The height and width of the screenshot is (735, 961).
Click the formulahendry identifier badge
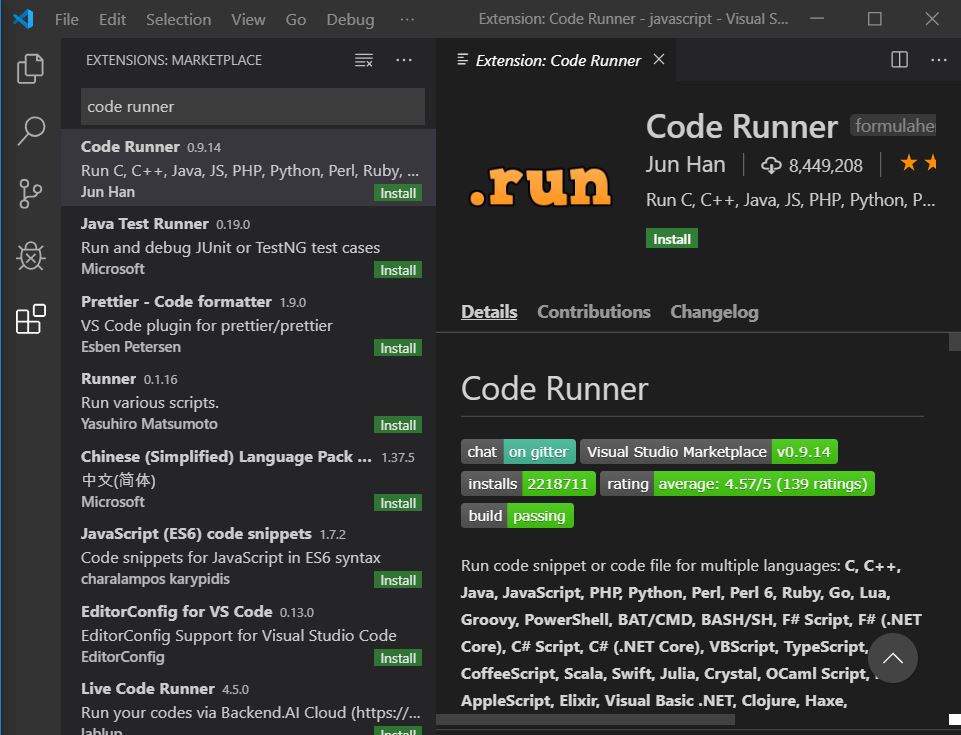(x=894, y=126)
